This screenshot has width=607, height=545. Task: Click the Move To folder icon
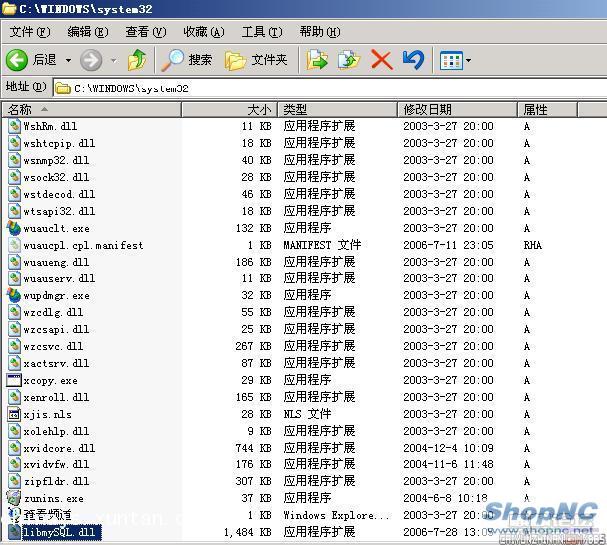click(317, 60)
